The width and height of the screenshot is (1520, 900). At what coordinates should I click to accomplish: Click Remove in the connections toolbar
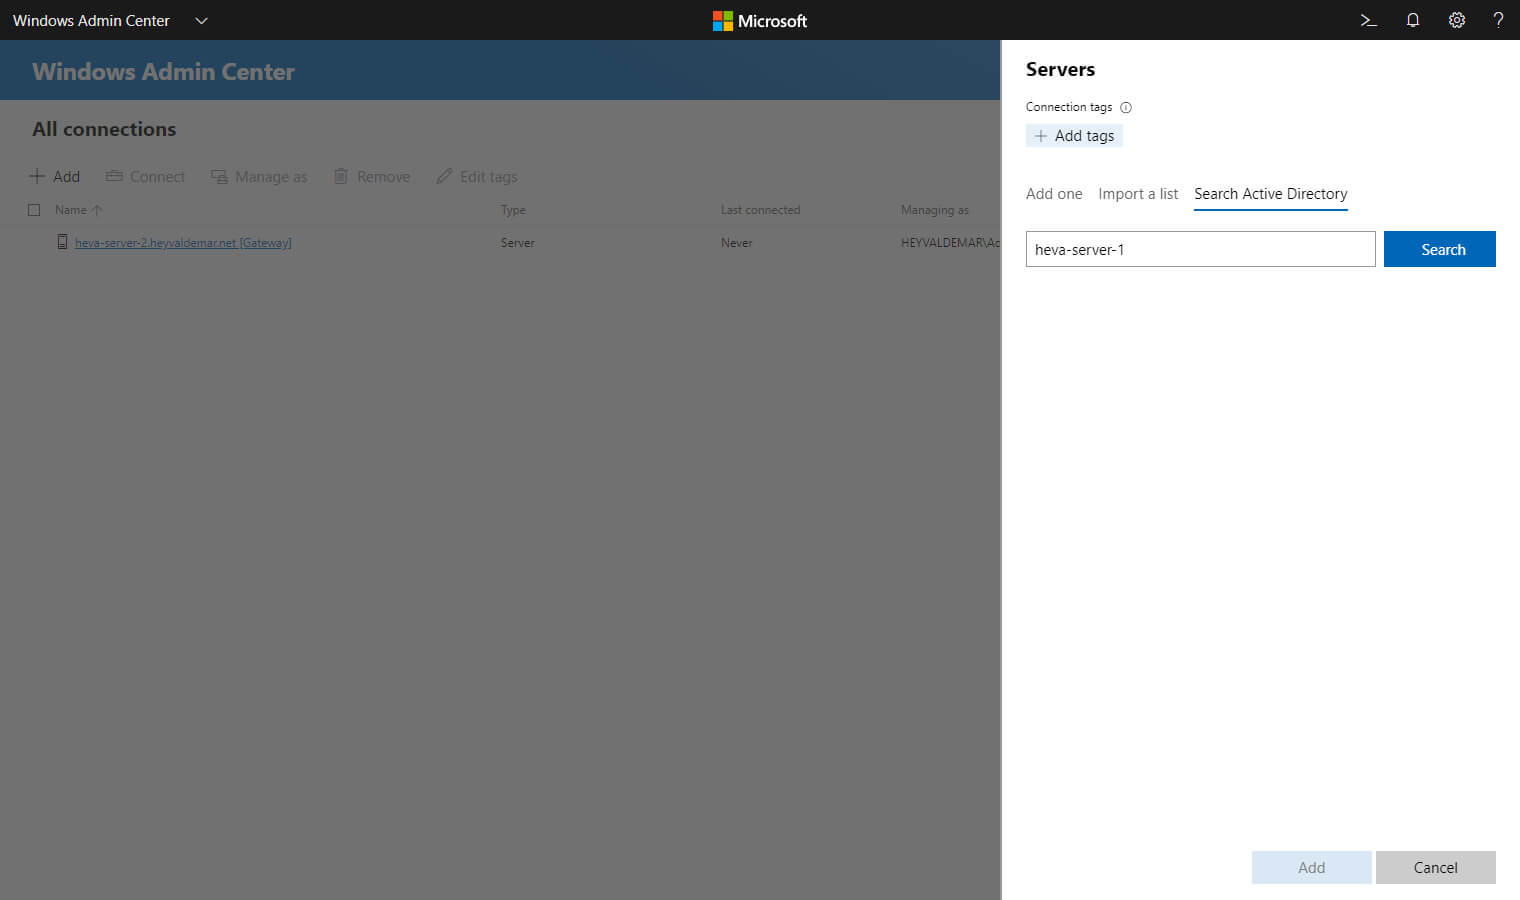(x=372, y=176)
